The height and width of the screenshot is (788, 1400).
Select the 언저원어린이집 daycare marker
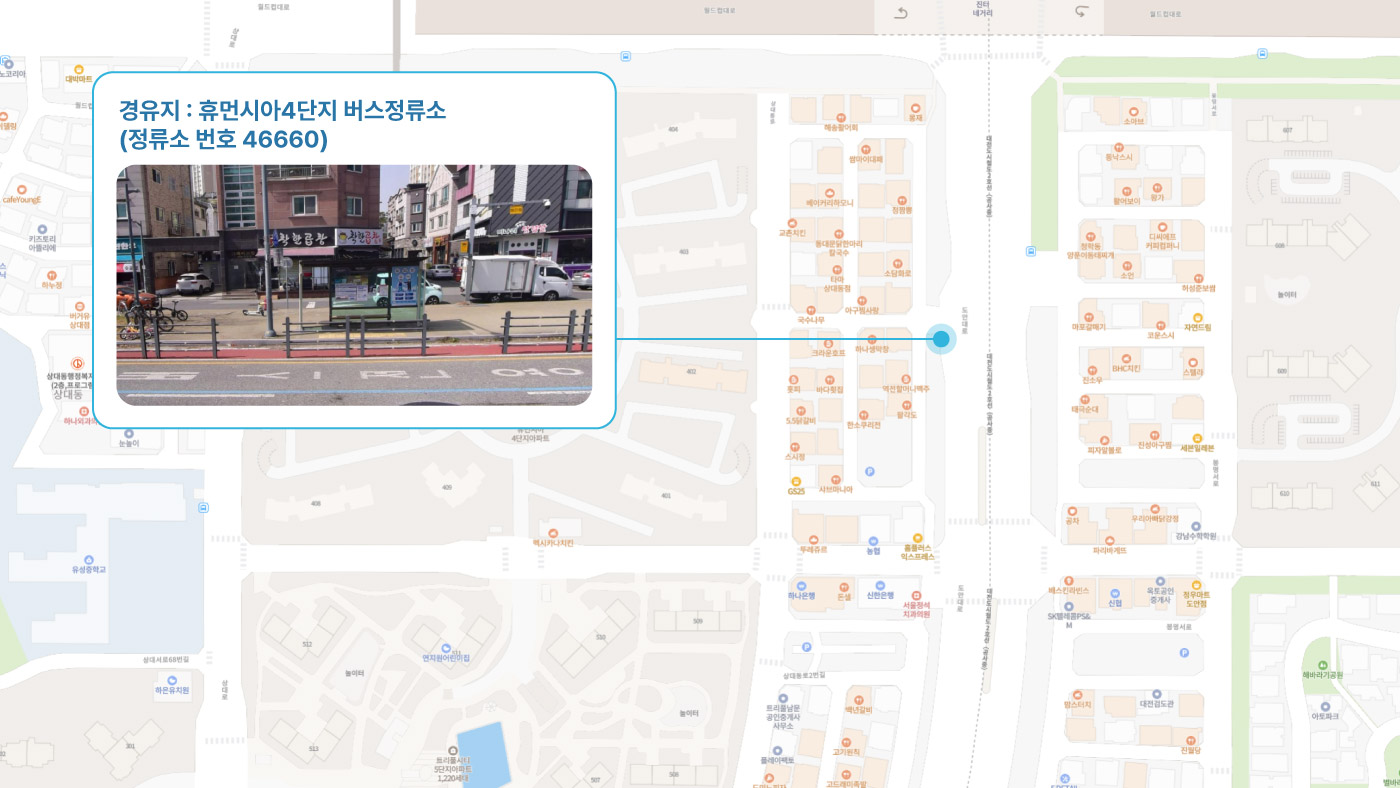[446, 648]
